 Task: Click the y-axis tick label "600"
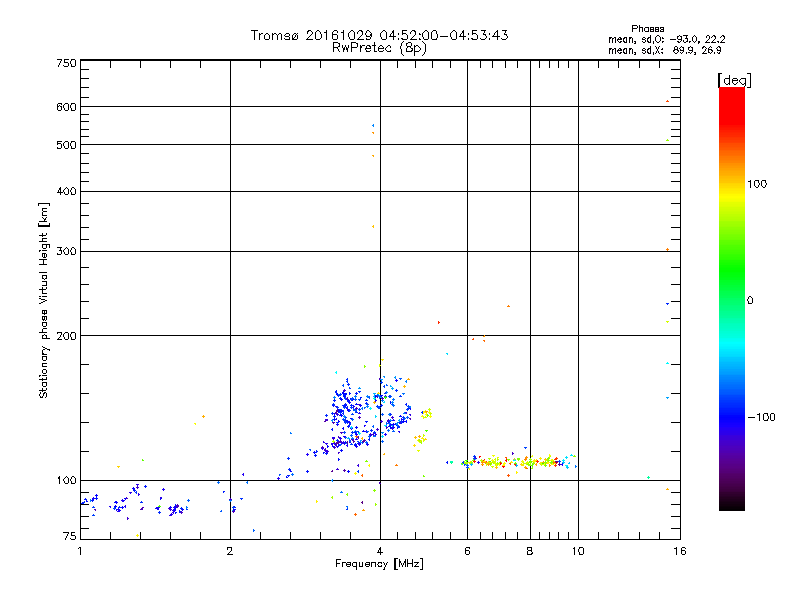[66, 107]
